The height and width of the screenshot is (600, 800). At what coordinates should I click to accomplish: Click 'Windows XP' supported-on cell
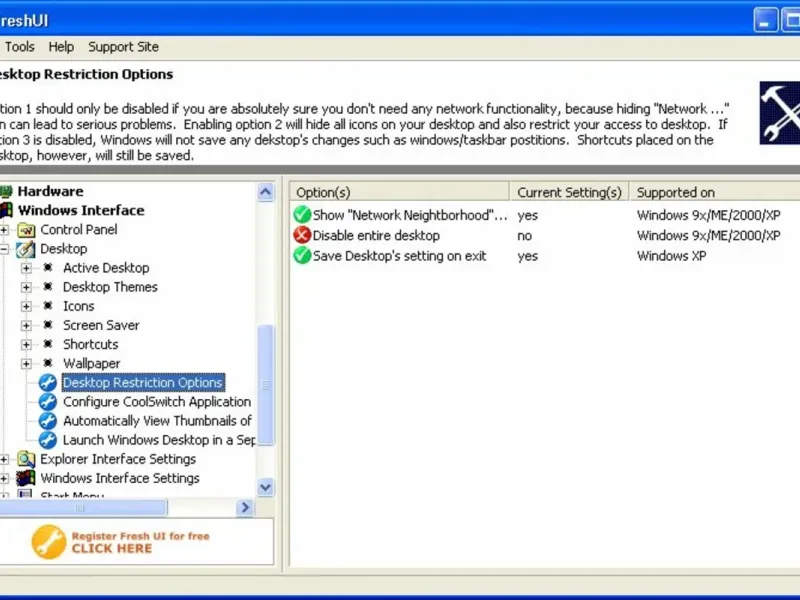pyautogui.click(x=671, y=256)
